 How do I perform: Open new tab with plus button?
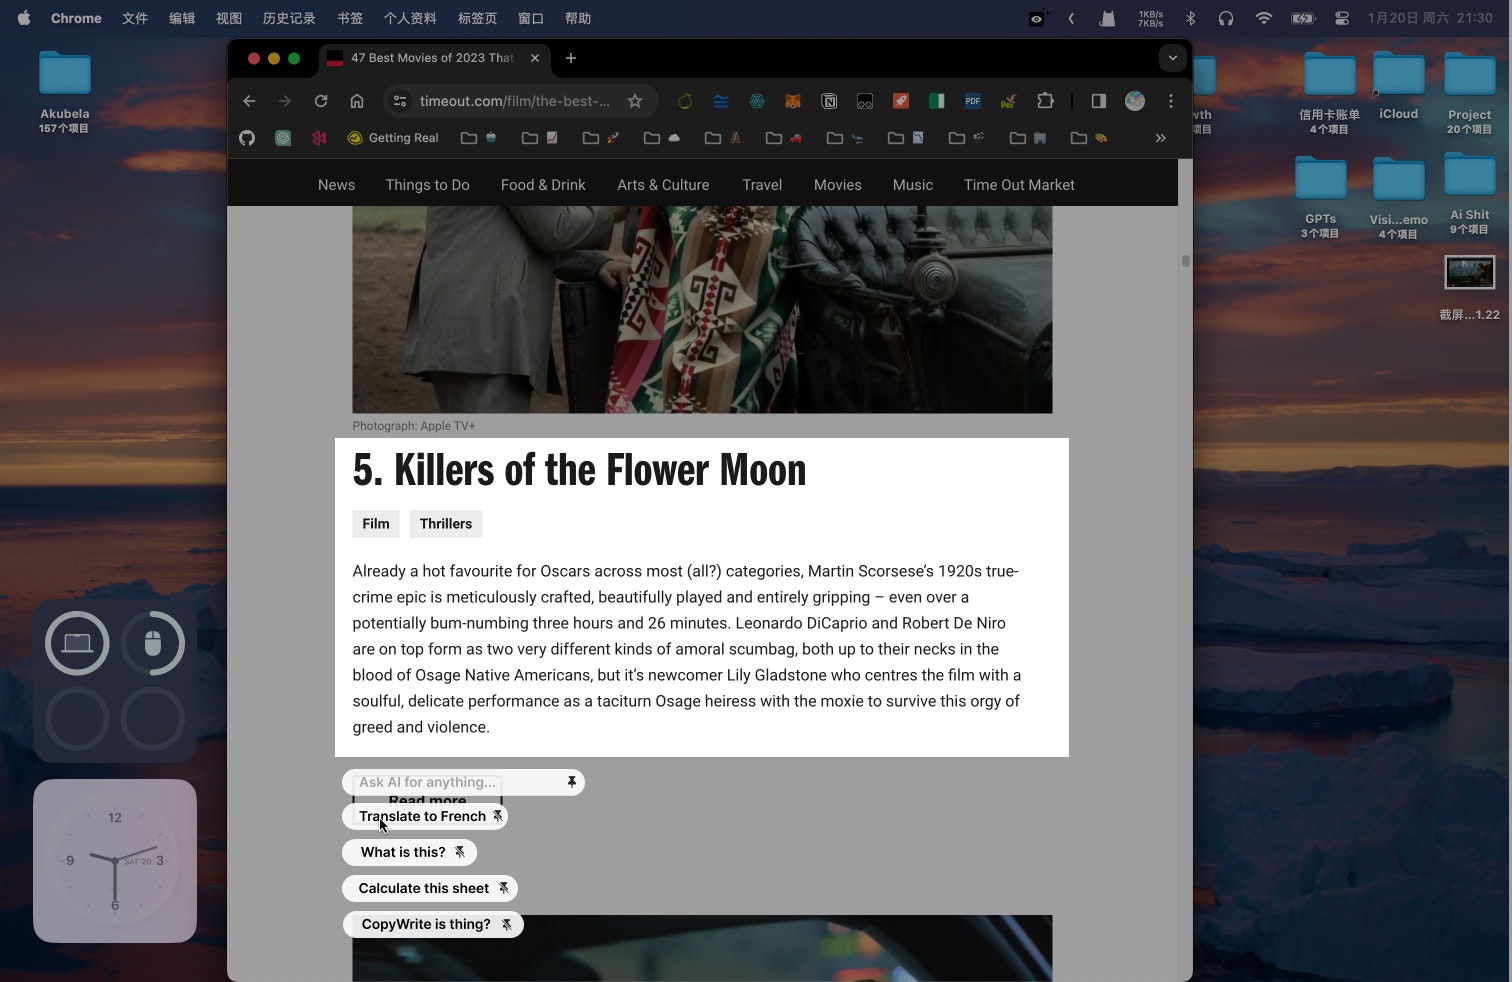pyautogui.click(x=571, y=58)
